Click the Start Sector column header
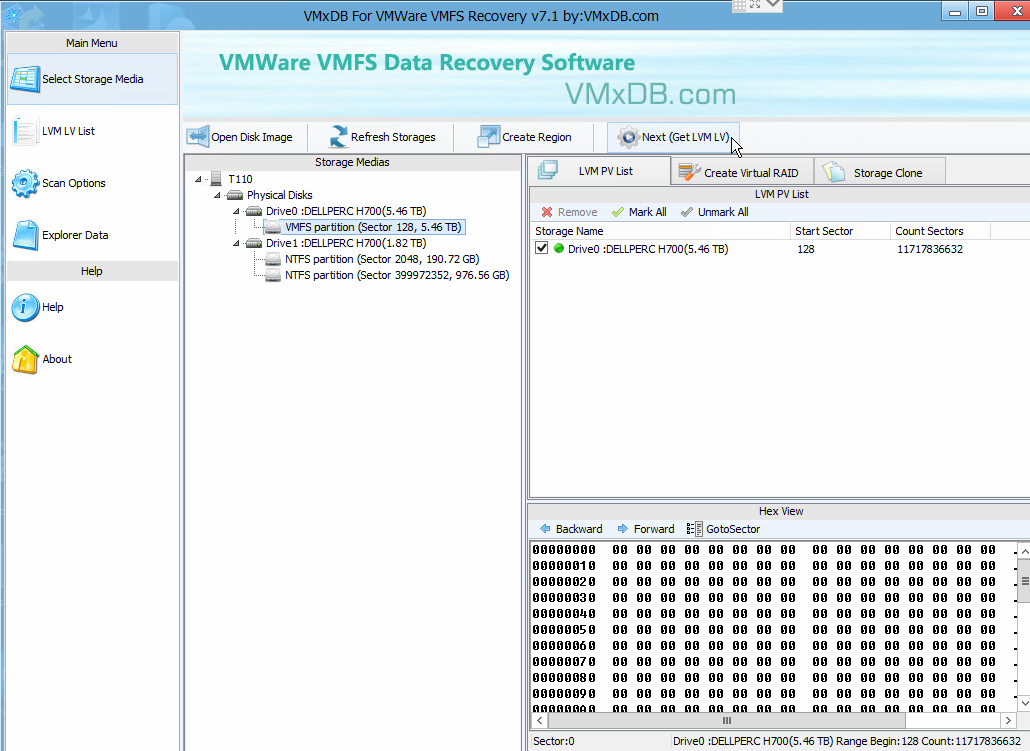 [841, 231]
